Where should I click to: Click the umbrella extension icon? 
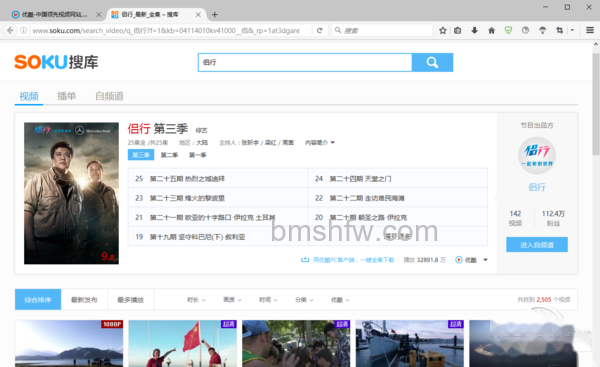pyautogui.click(x=542, y=30)
